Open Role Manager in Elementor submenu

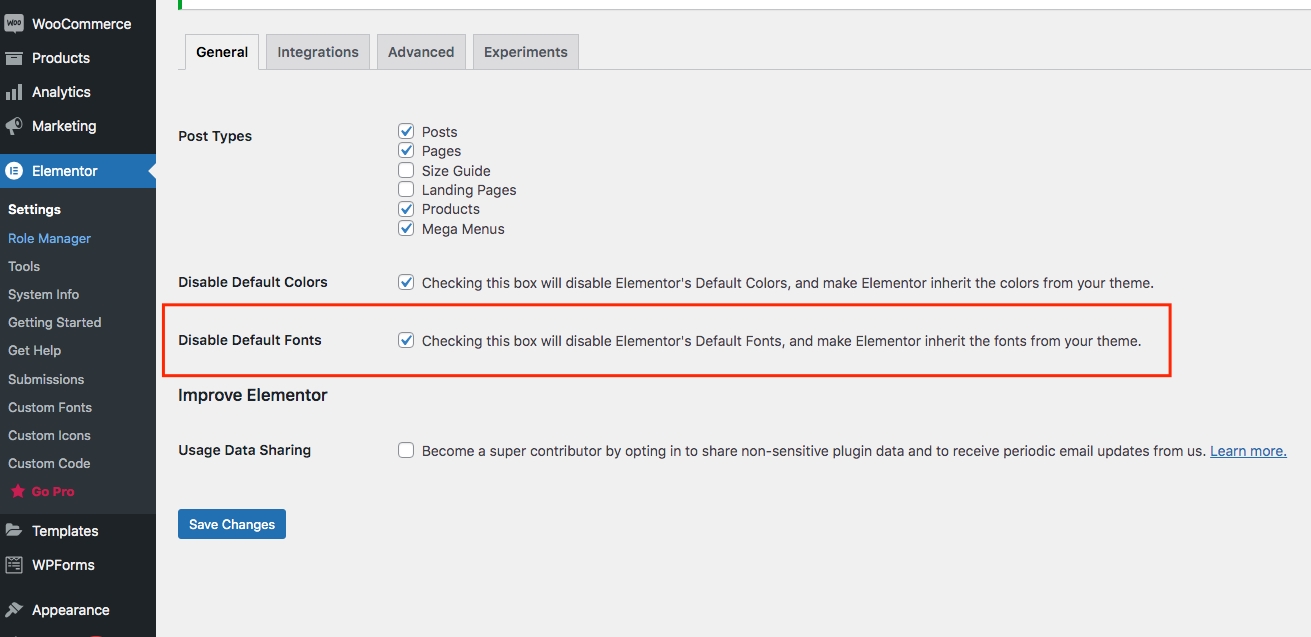pyautogui.click(x=49, y=238)
